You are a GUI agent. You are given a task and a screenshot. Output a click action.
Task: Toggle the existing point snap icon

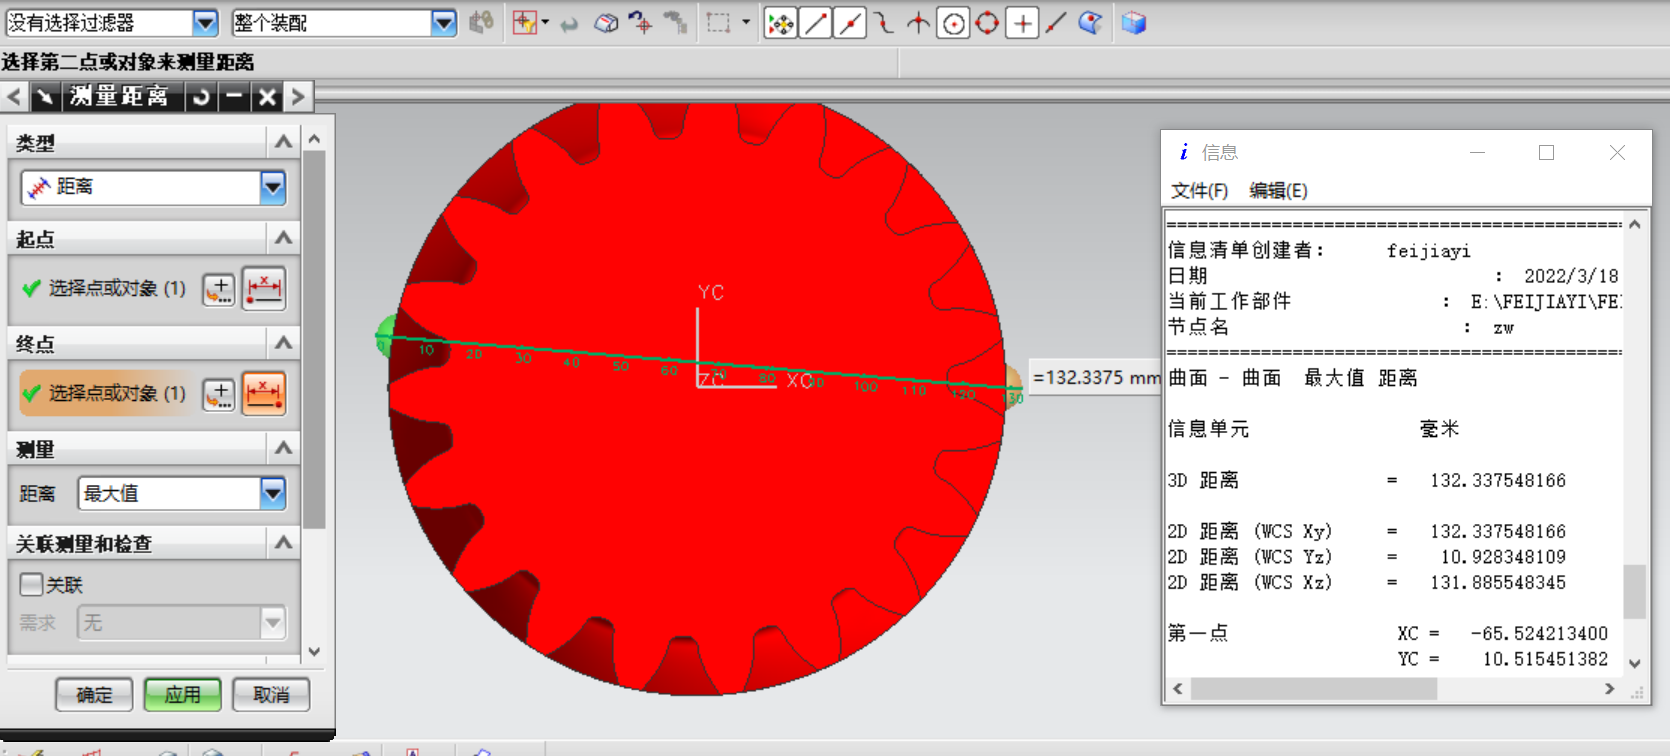coord(1022,23)
